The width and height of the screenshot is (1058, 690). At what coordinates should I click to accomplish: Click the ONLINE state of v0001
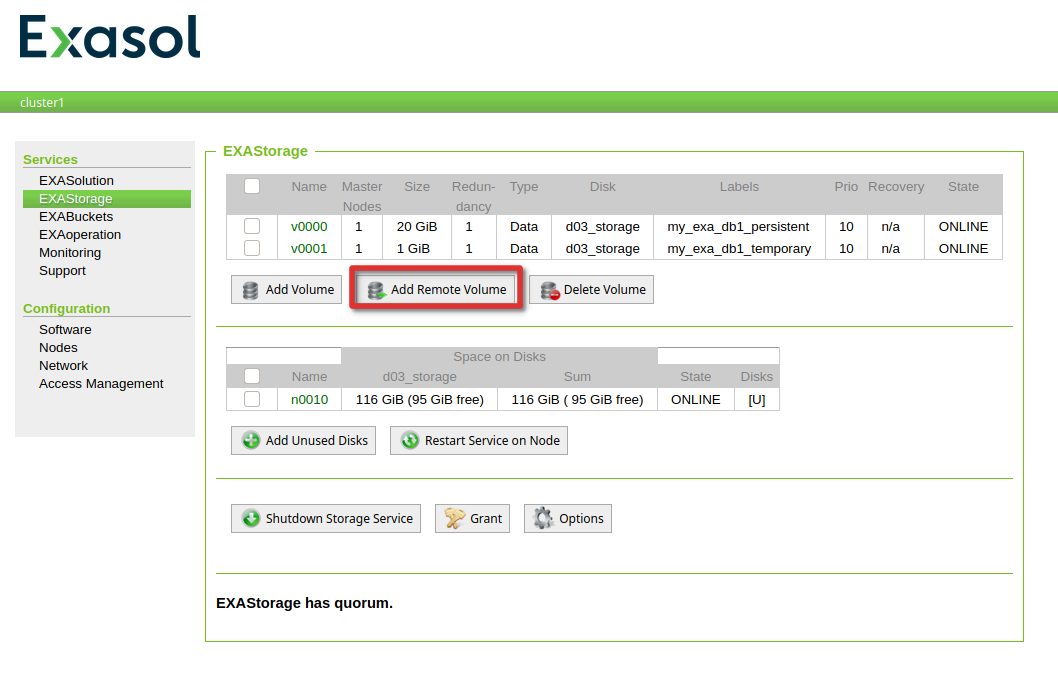pyautogui.click(x=964, y=249)
